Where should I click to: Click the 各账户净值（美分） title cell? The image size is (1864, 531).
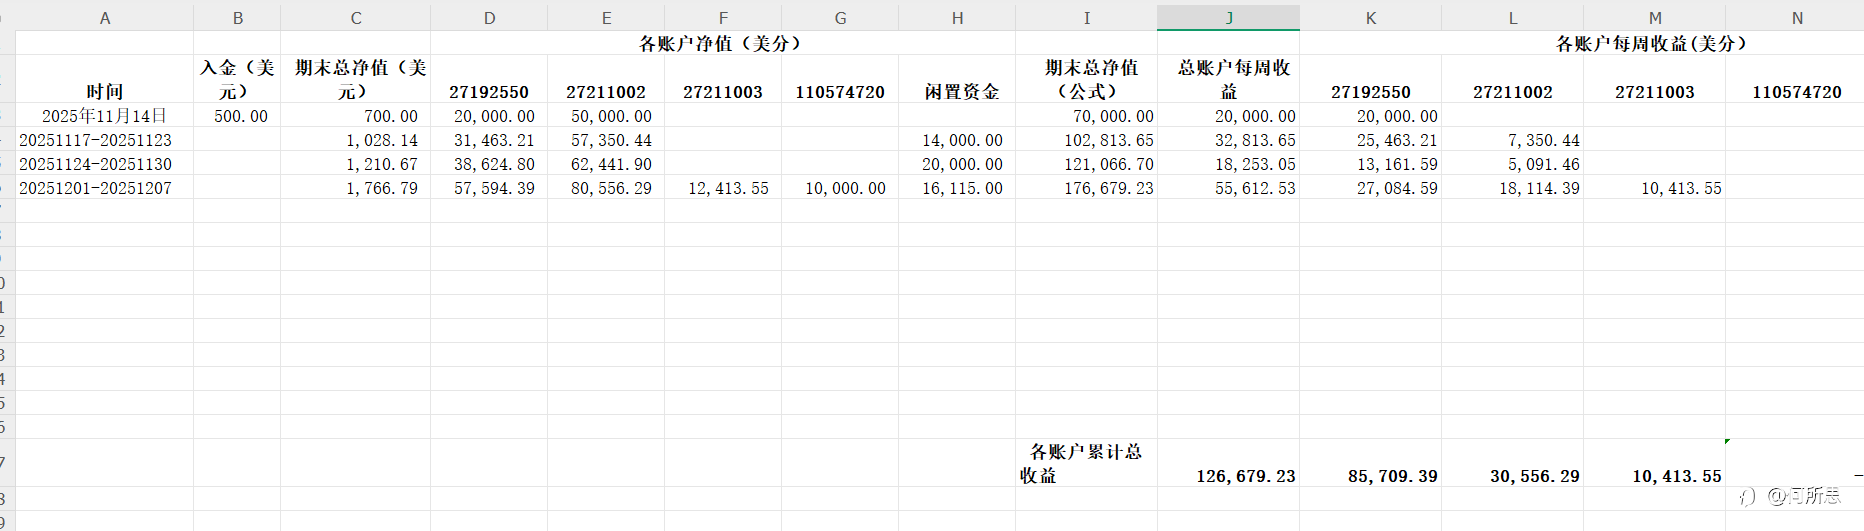(x=723, y=43)
